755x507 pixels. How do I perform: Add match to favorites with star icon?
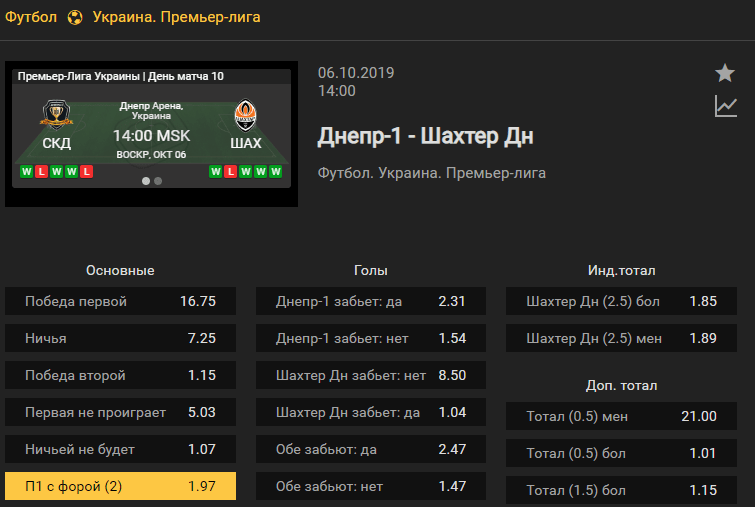tap(725, 73)
